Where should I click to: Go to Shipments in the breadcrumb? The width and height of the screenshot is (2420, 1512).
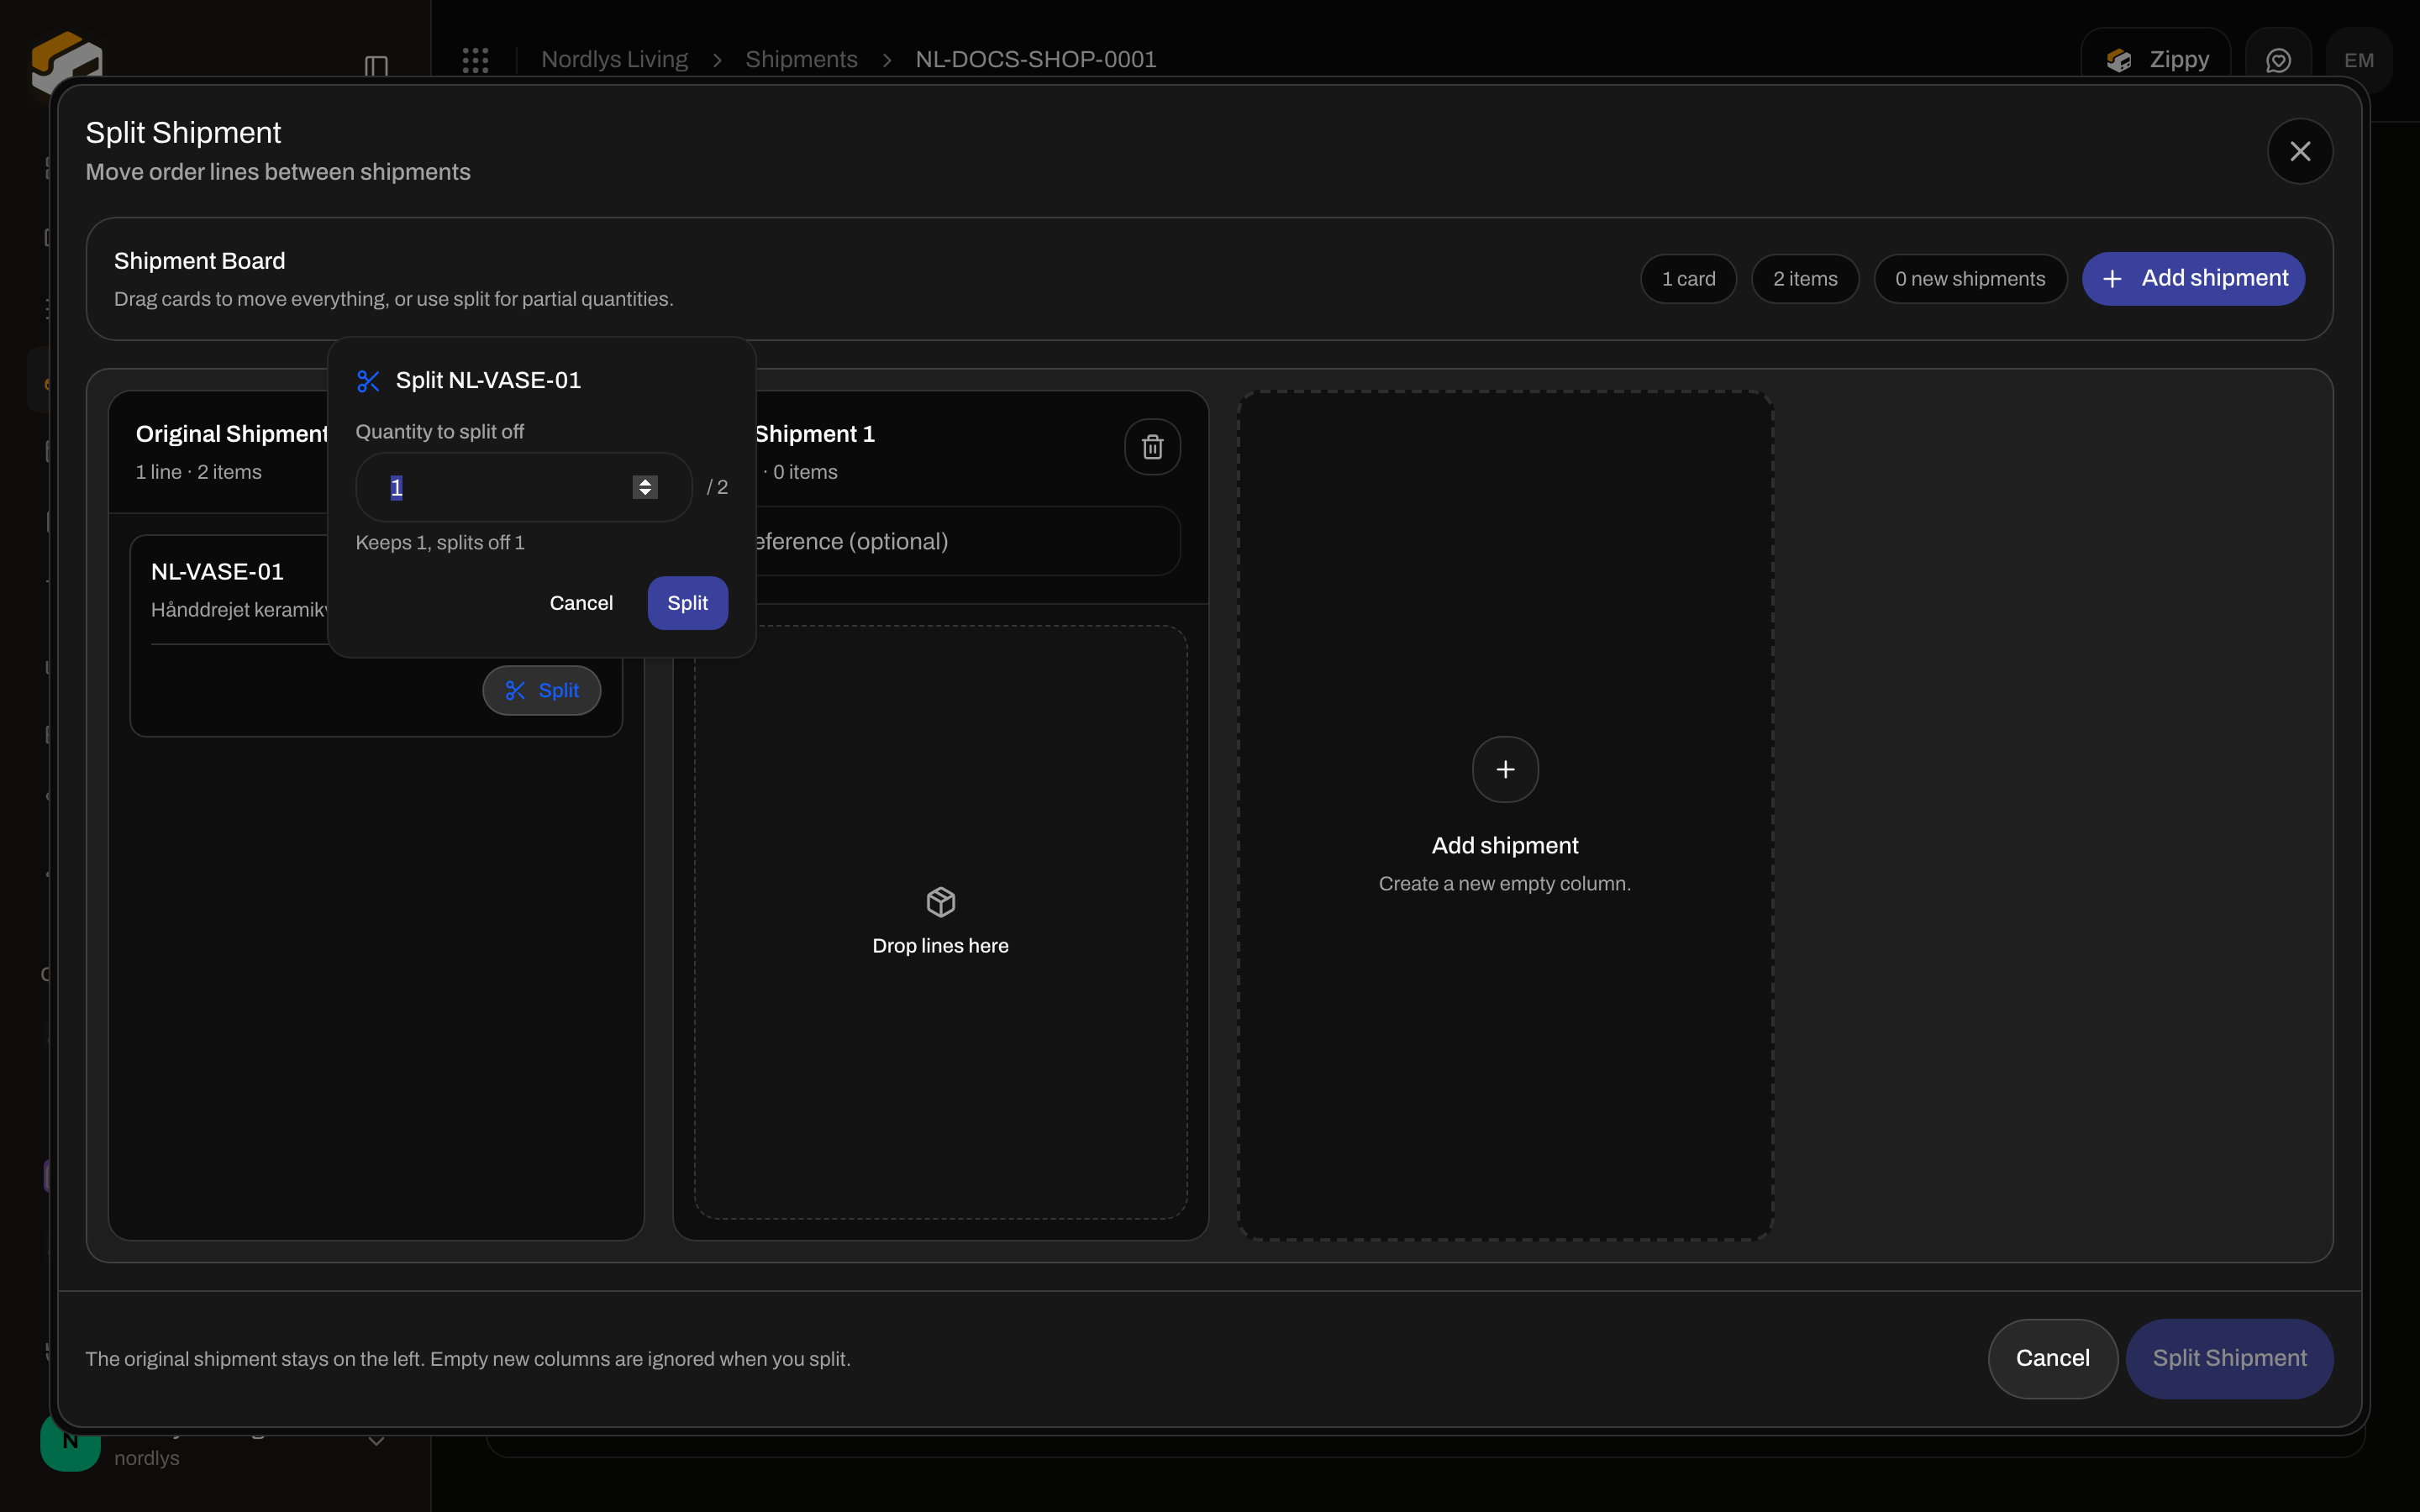[801, 60]
